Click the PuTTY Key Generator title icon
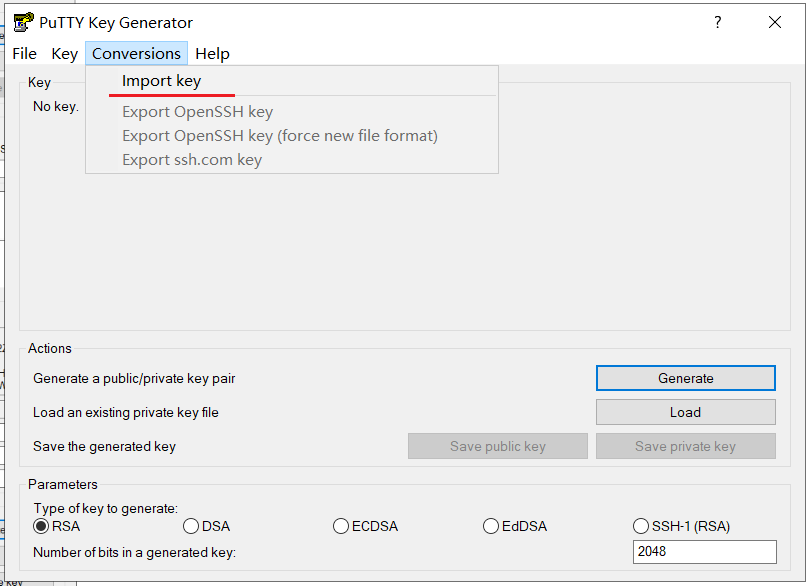 tap(23, 22)
